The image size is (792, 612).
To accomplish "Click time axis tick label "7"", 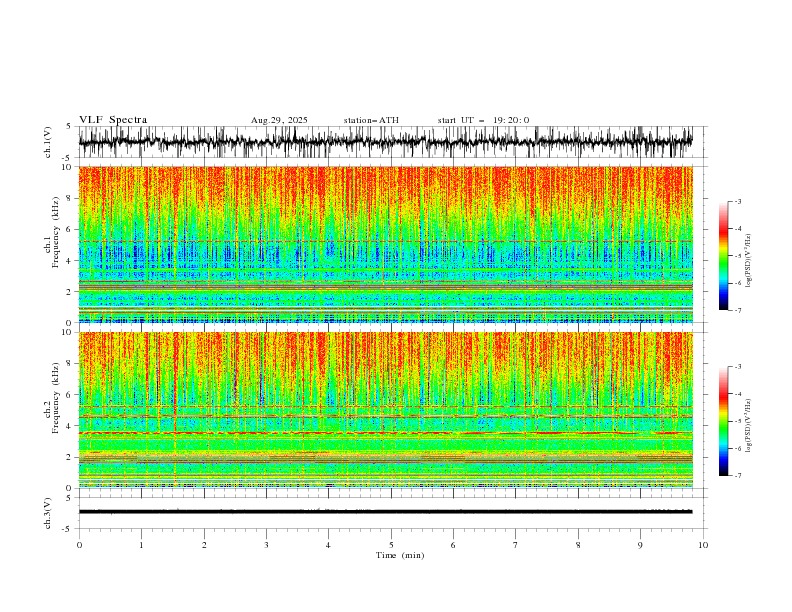I will 516,545.
